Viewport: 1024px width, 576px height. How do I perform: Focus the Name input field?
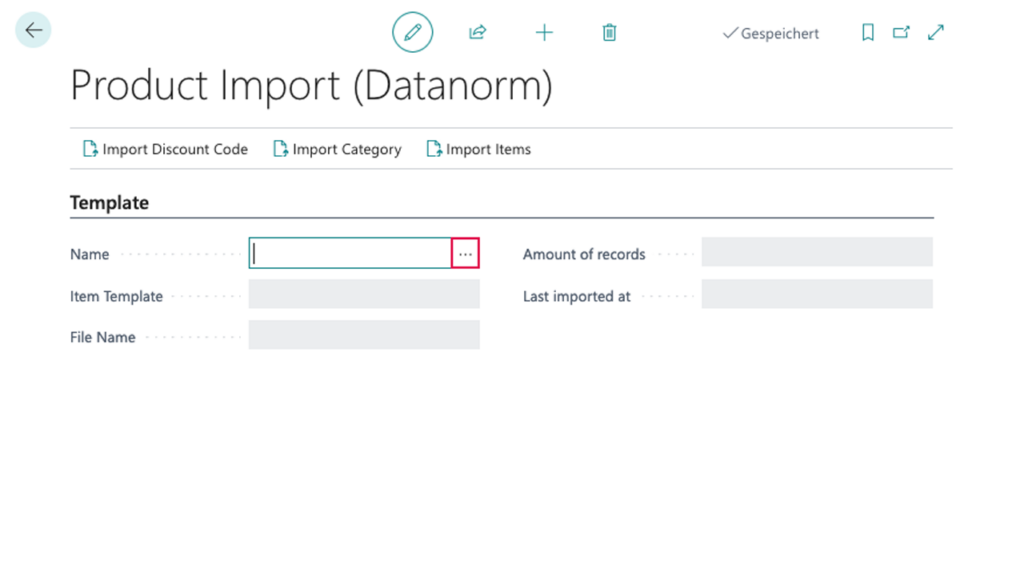click(x=350, y=253)
